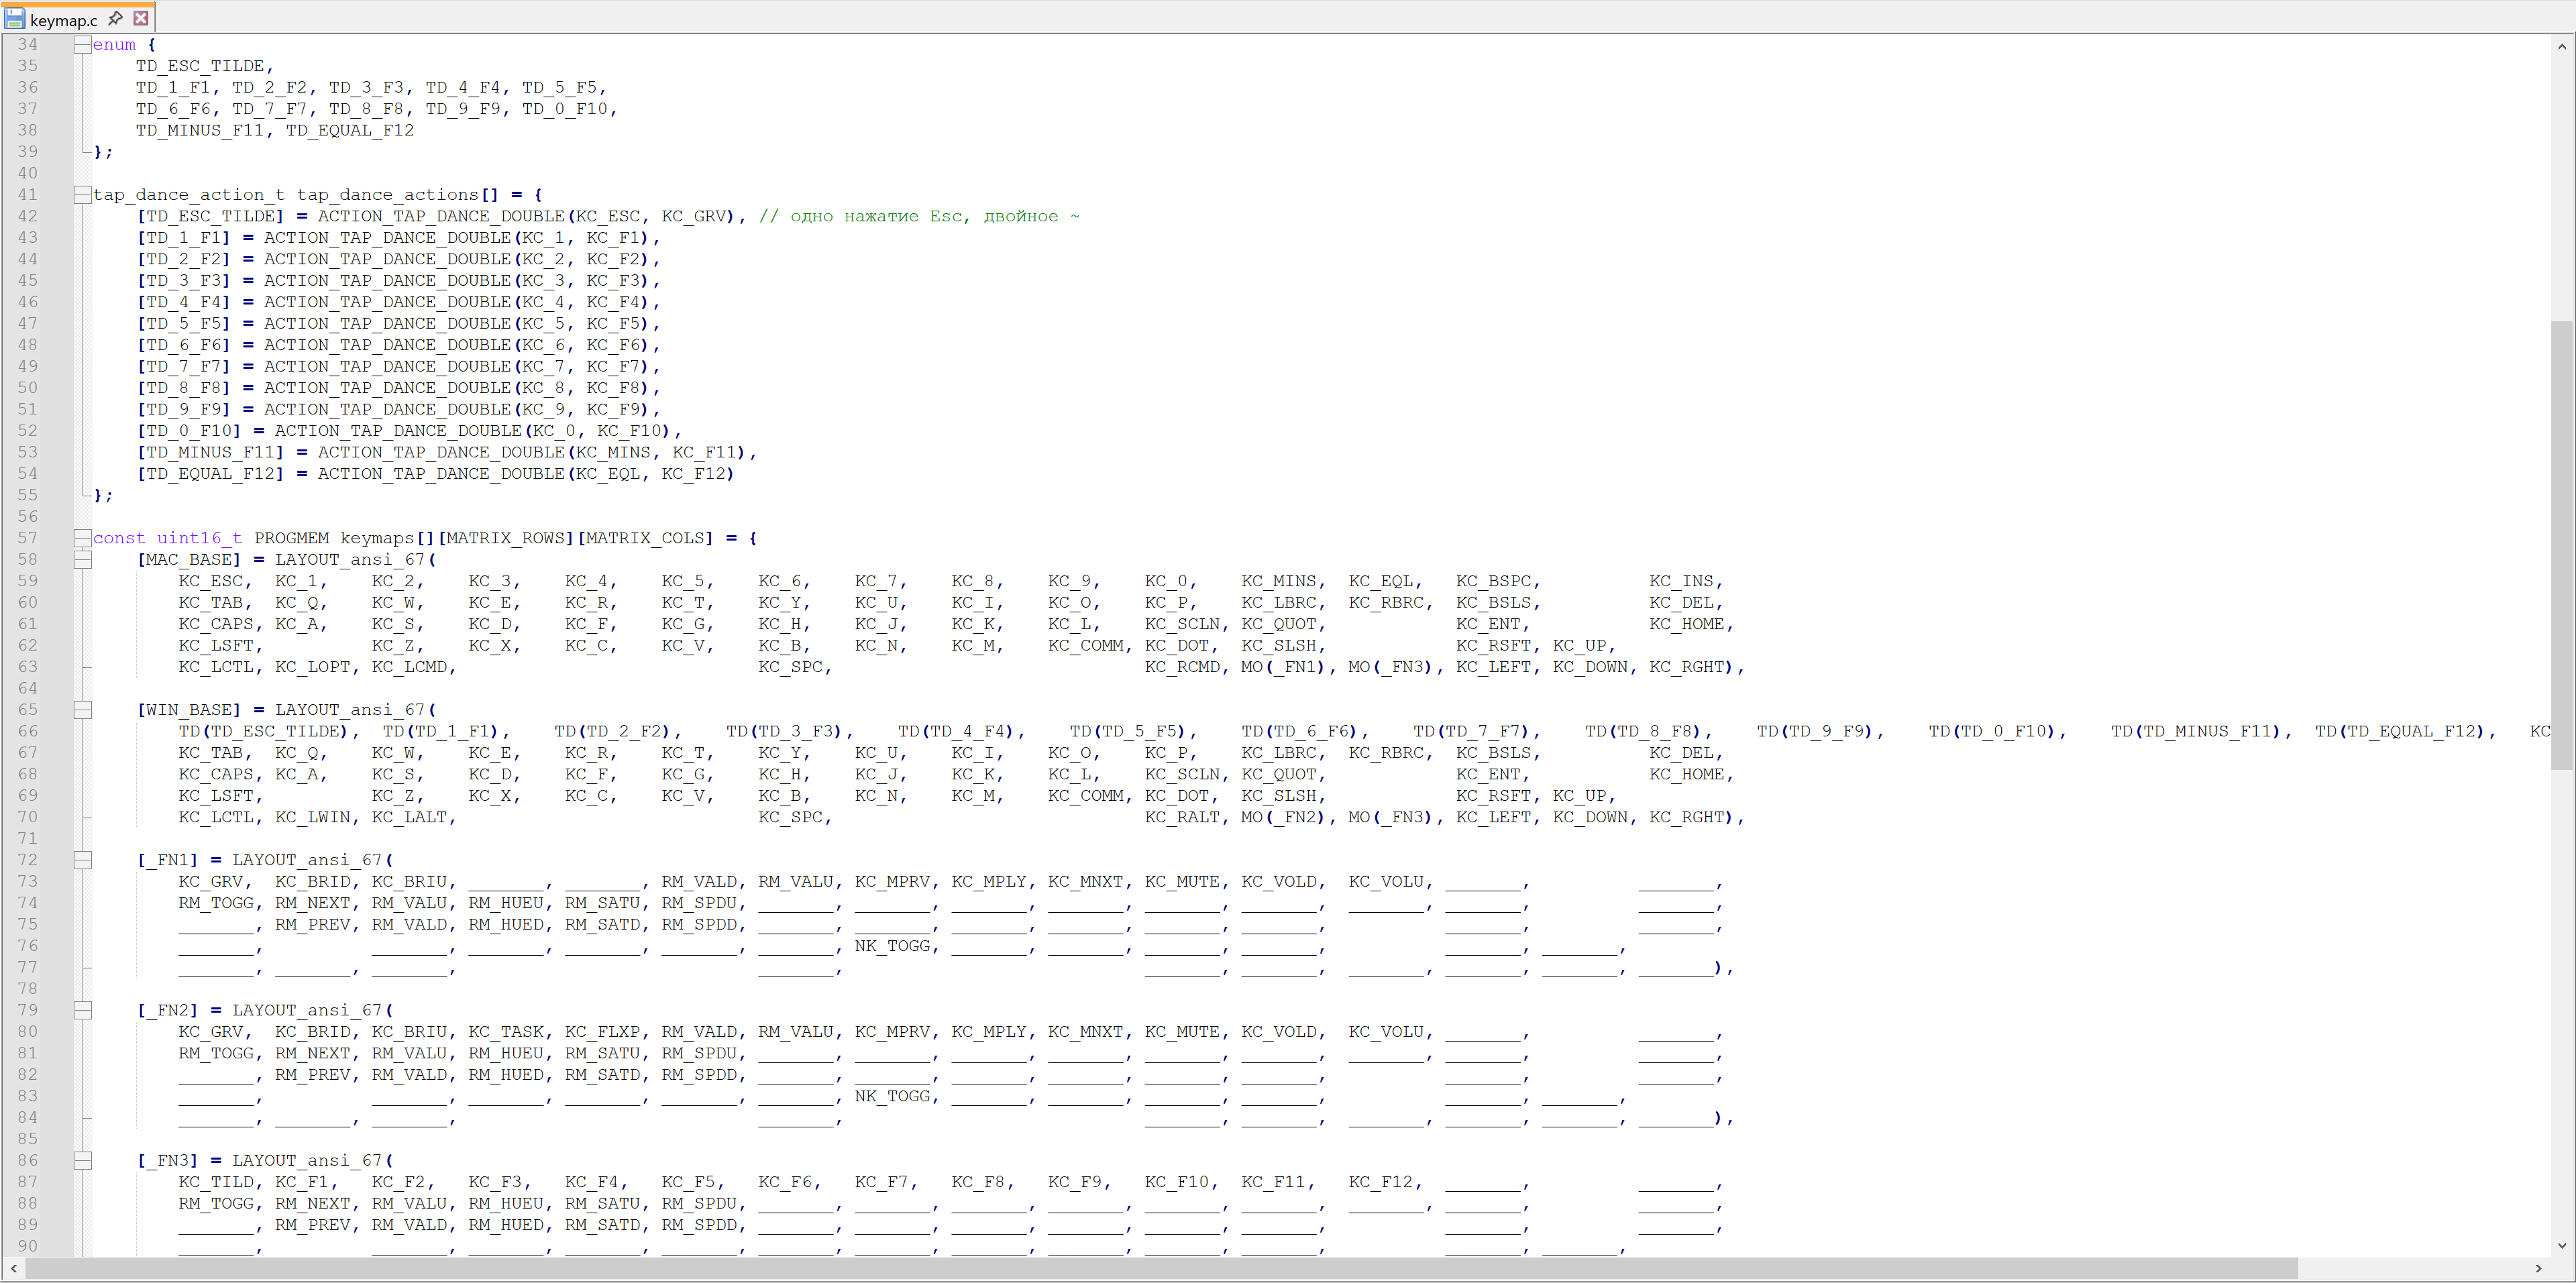Click the vertical scrollbar down arrow

[x=2561, y=1245]
